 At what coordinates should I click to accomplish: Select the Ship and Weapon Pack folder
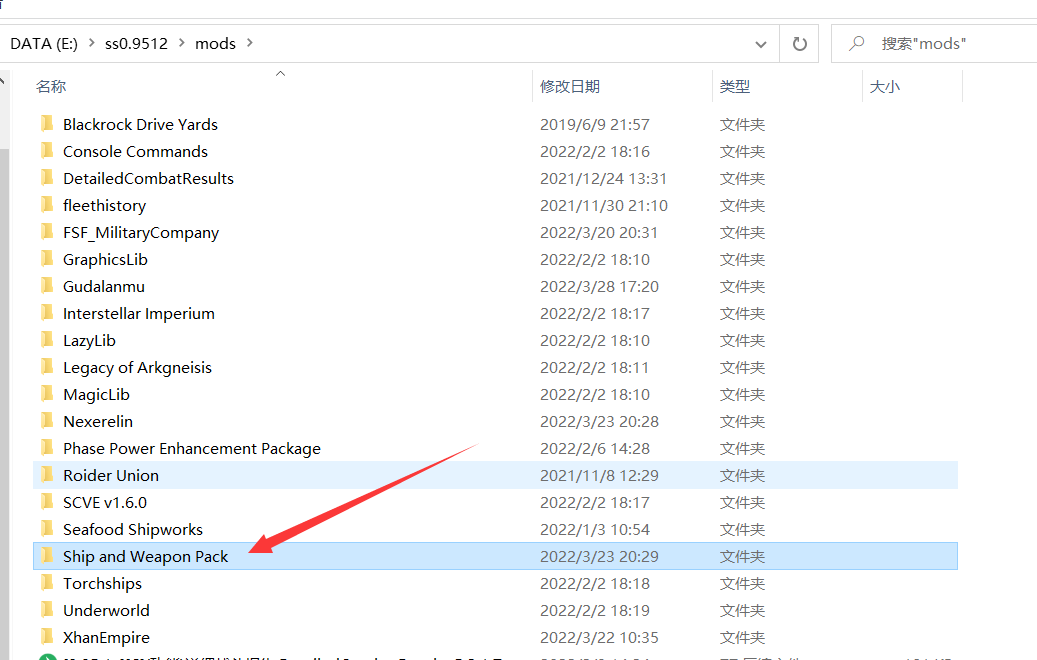pyautogui.click(x=146, y=556)
